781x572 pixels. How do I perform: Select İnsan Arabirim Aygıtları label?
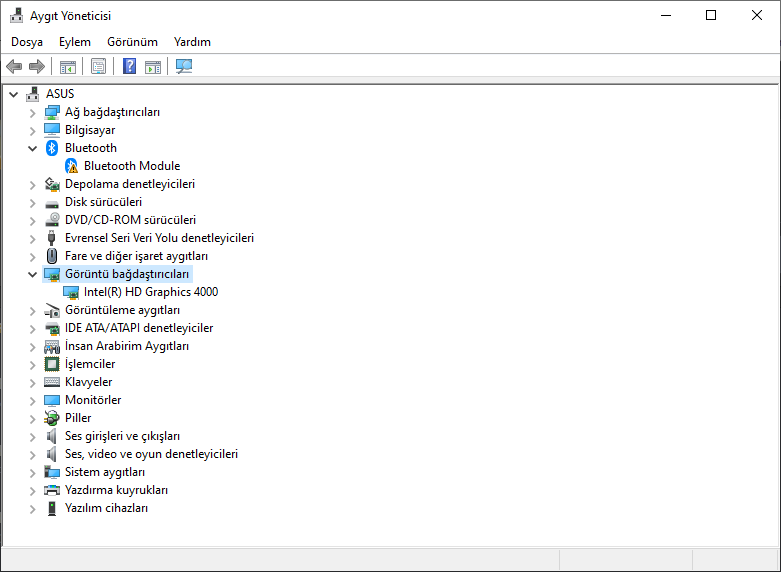127,346
